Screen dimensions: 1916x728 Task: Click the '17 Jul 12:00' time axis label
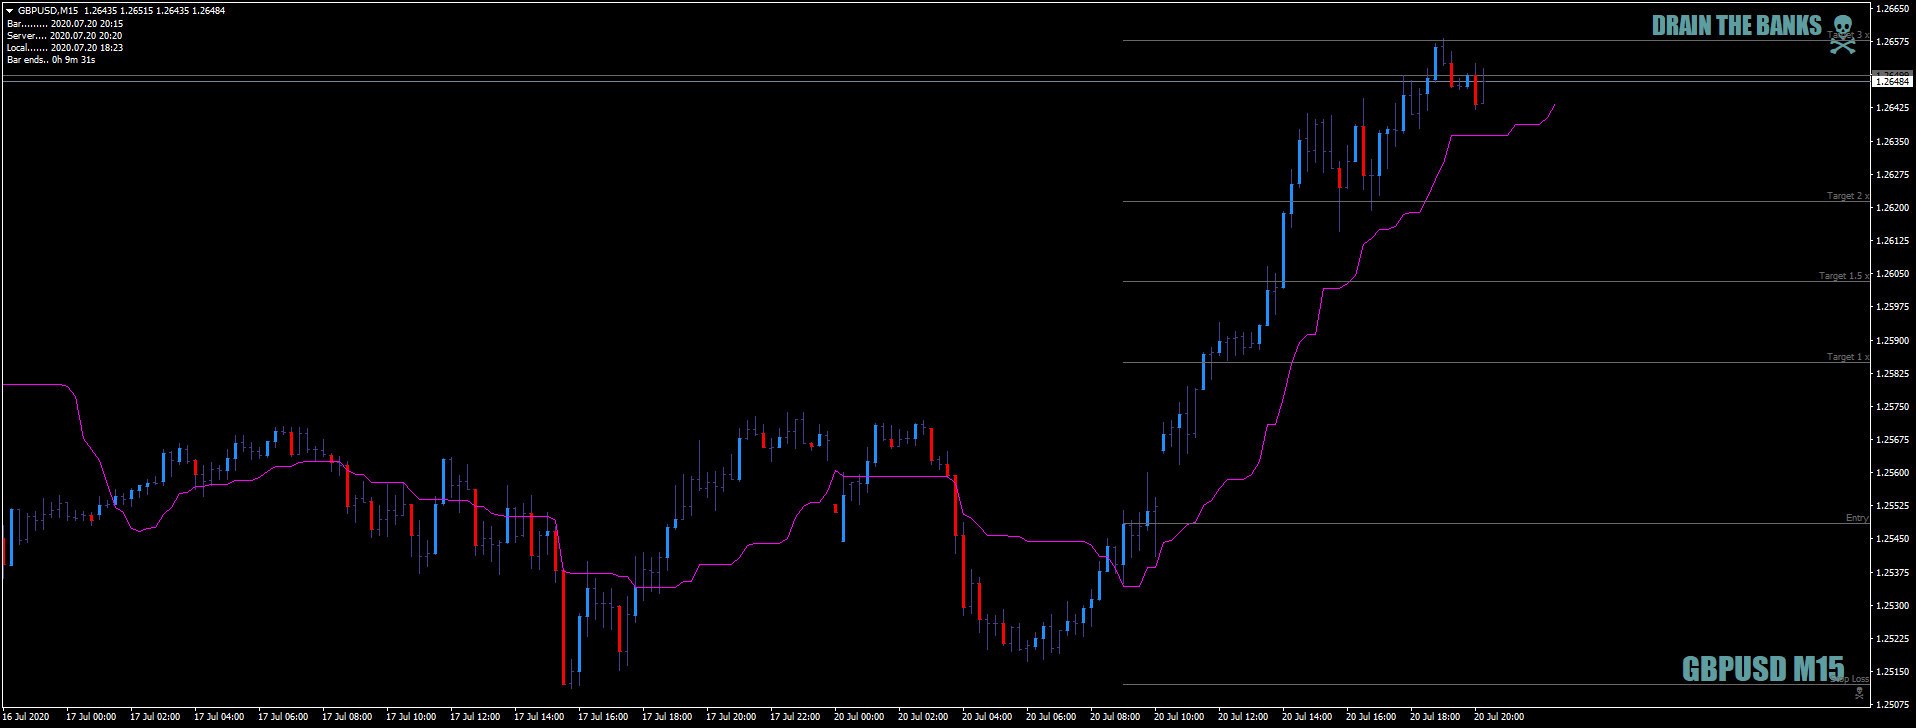(x=475, y=717)
